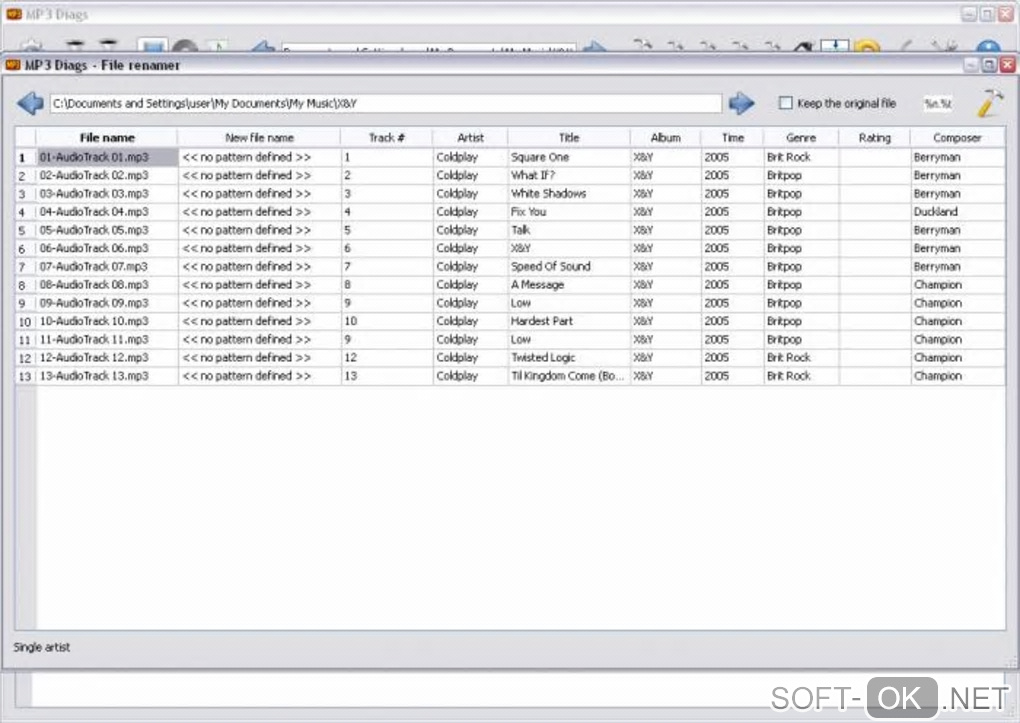Click the Composer column header
The image size is (1020, 723).
(957, 137)
